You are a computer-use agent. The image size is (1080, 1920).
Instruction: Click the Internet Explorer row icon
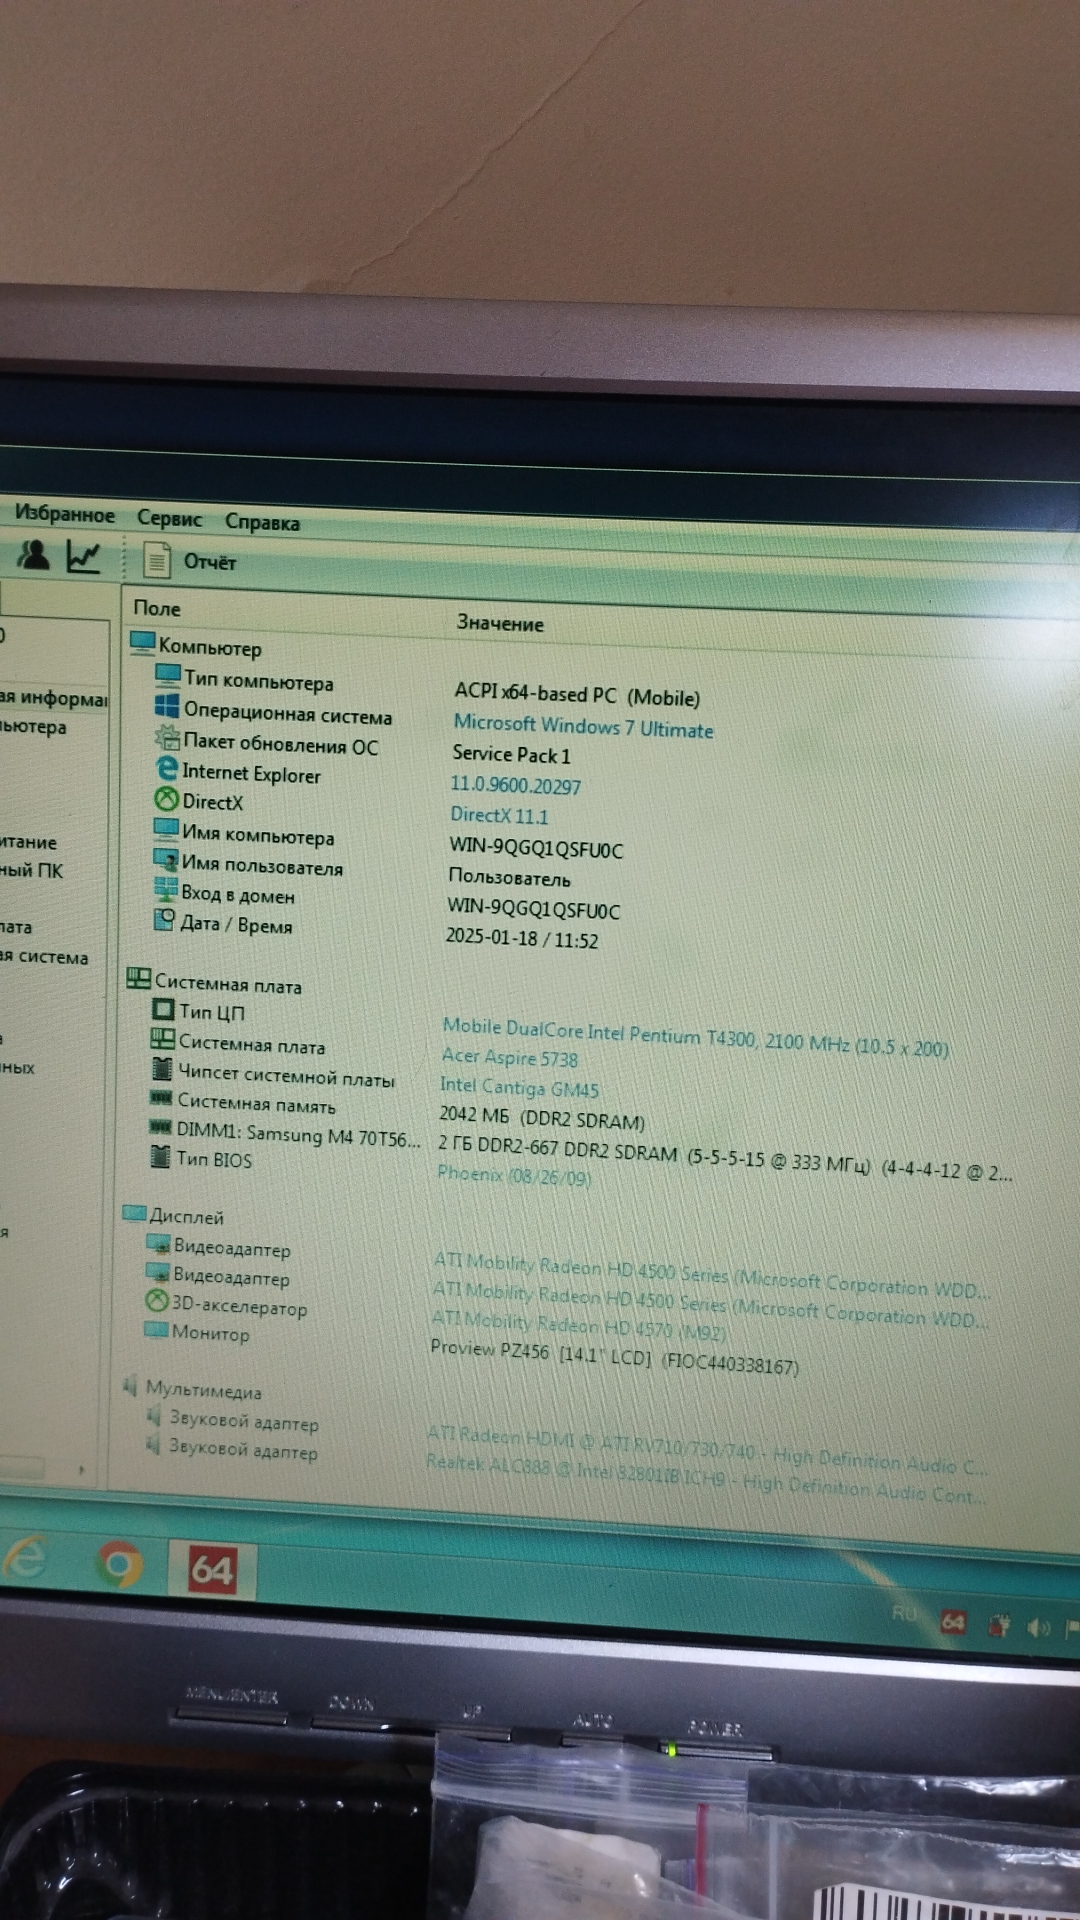(167, 768)
